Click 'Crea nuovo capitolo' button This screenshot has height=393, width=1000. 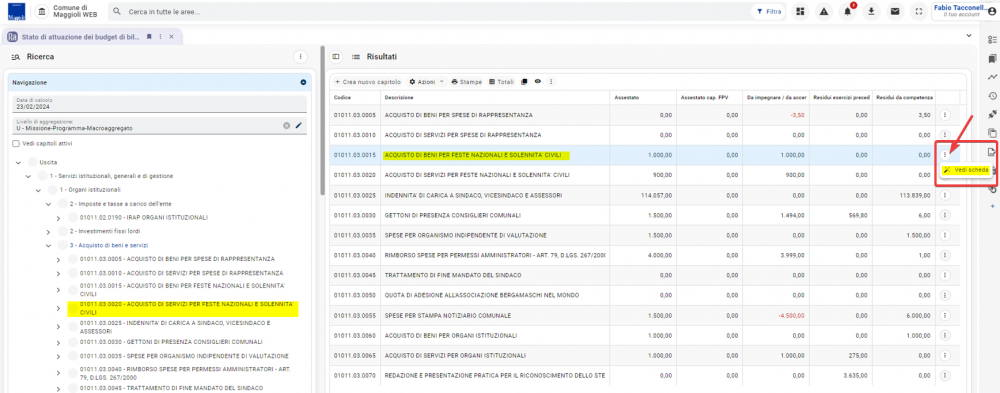tap(368, 82)
